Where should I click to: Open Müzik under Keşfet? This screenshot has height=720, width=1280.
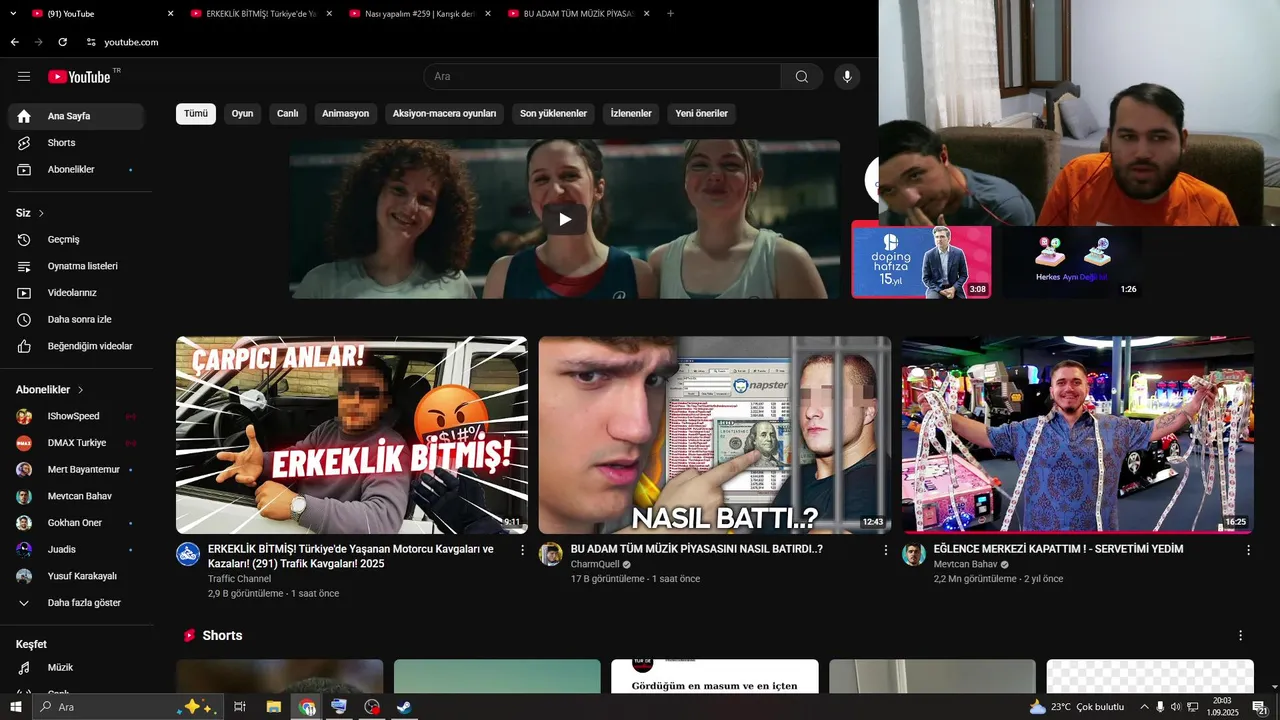(x=76, y=667)
